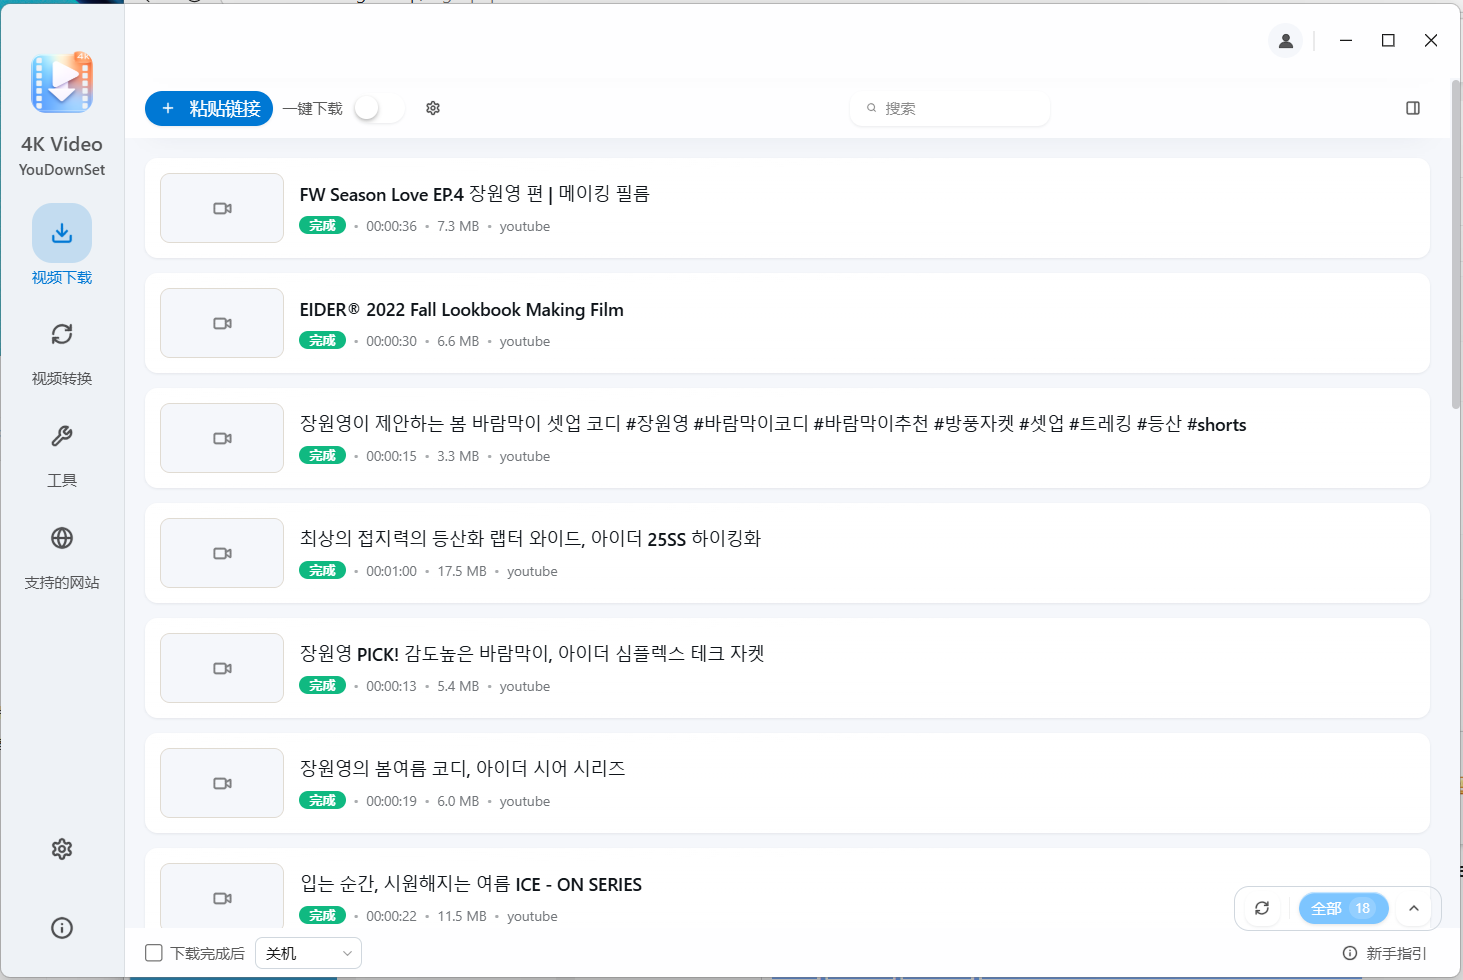Check the 下载完成后 checkbox
The image size is (1463, 980).
(153, 953)
